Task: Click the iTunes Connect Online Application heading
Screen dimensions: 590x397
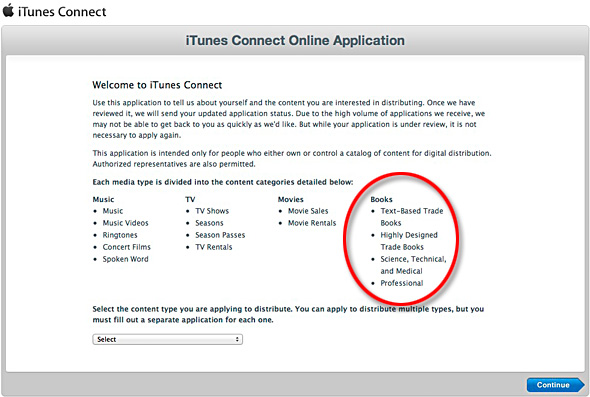Action: click(295, 40)
